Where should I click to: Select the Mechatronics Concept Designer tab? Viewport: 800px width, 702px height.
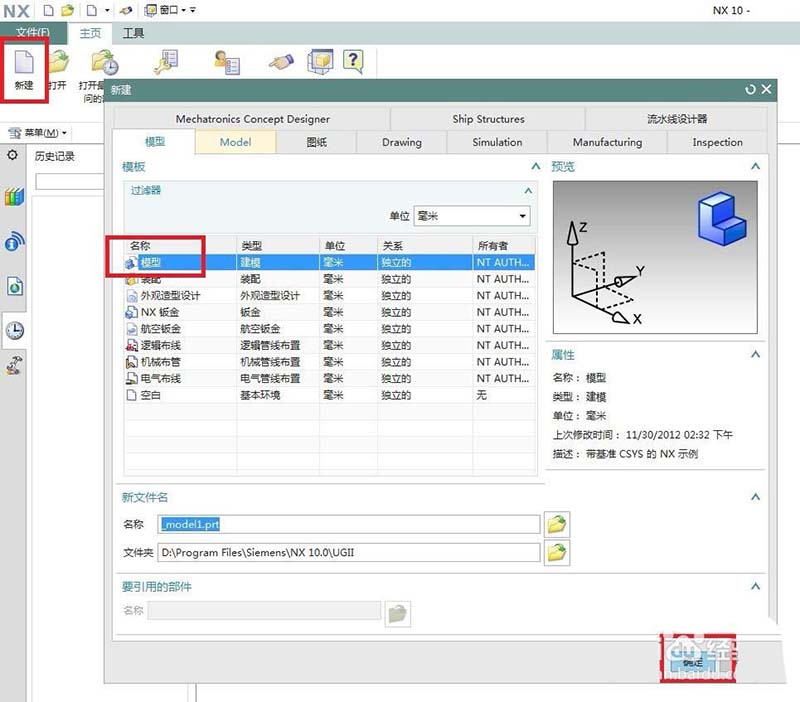253,119
